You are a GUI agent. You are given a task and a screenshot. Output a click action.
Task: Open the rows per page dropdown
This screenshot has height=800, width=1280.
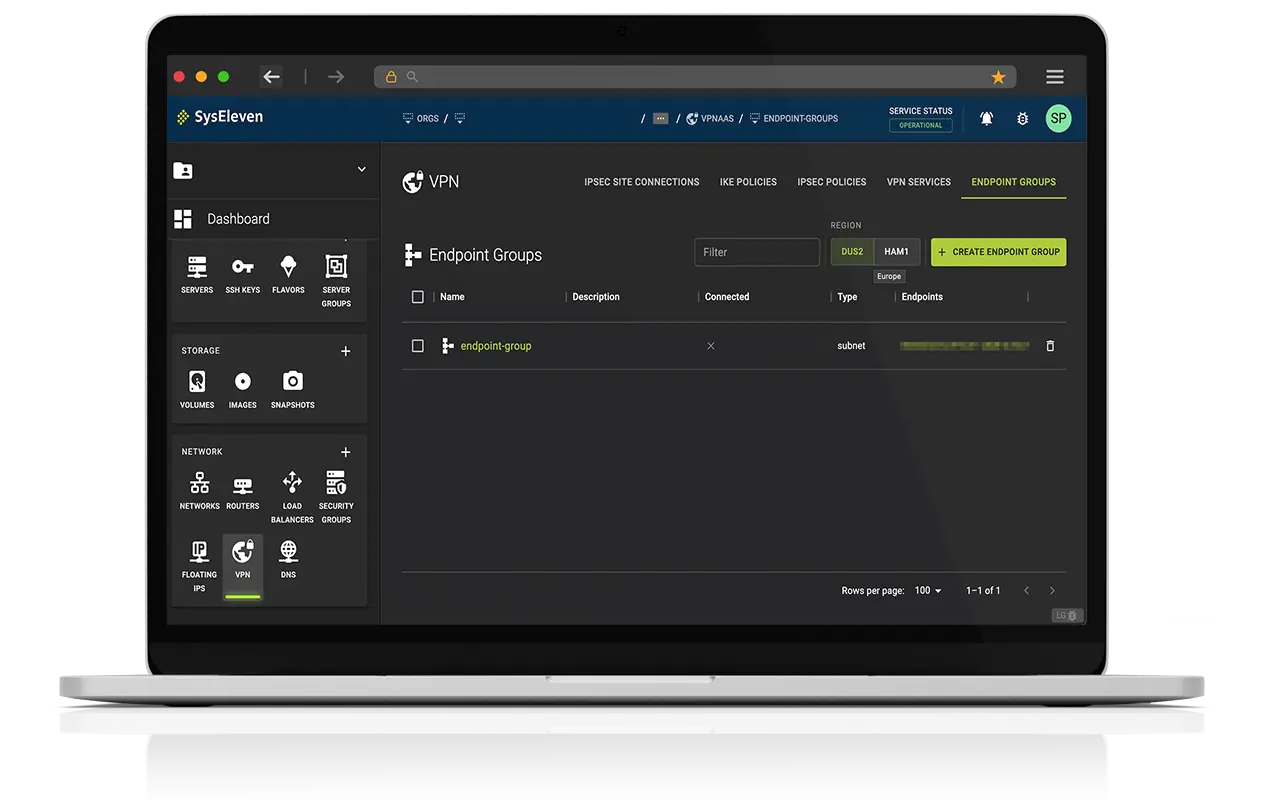[x=929, y=591]
